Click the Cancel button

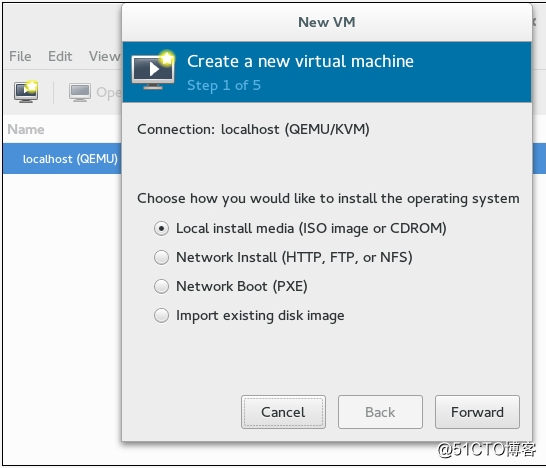pos(283,412)
